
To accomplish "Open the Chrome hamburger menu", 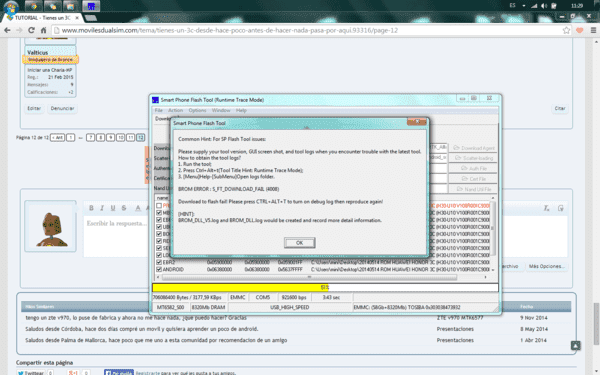I will click(593, 30).
